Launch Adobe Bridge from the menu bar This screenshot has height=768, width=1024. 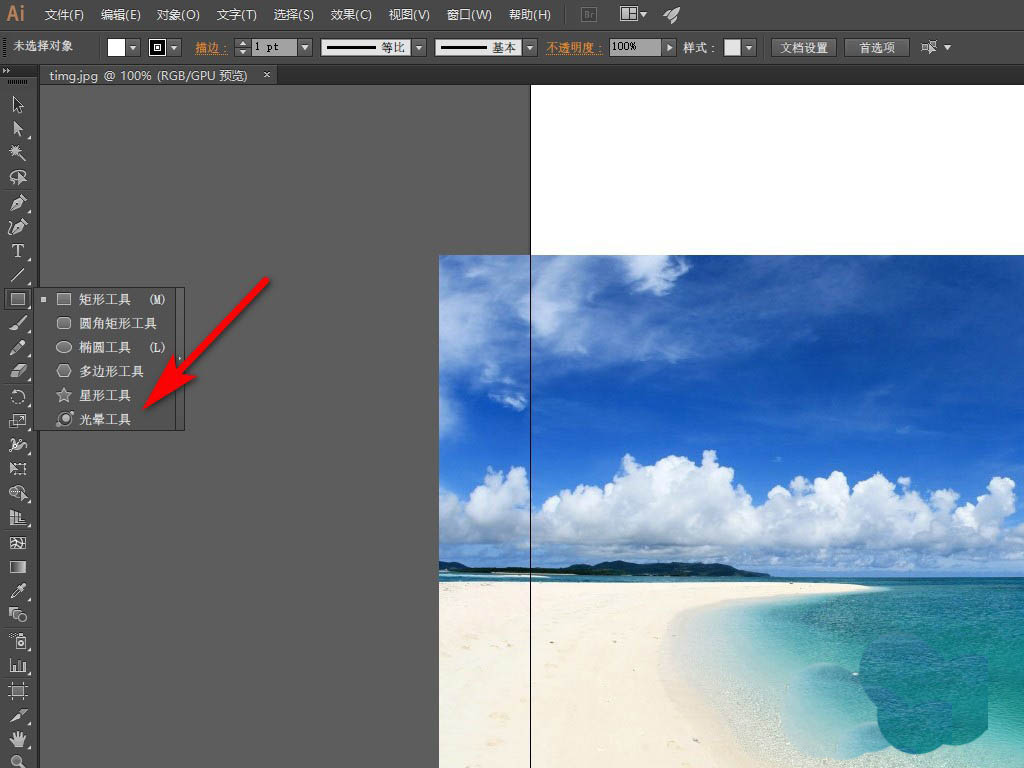(588, 14)
